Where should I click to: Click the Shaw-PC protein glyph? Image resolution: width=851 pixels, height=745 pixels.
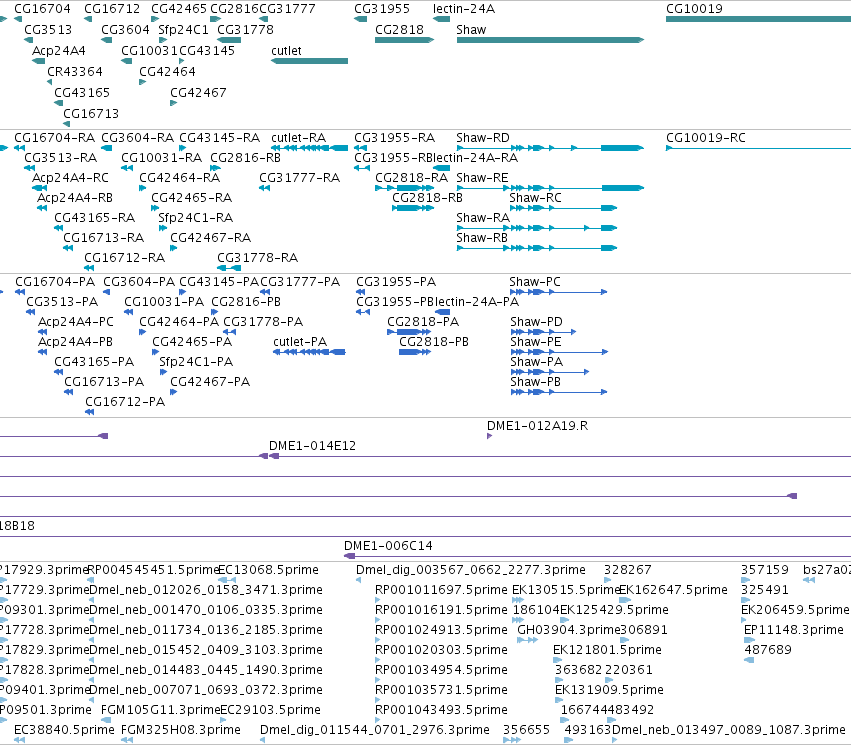pos(558,292)
